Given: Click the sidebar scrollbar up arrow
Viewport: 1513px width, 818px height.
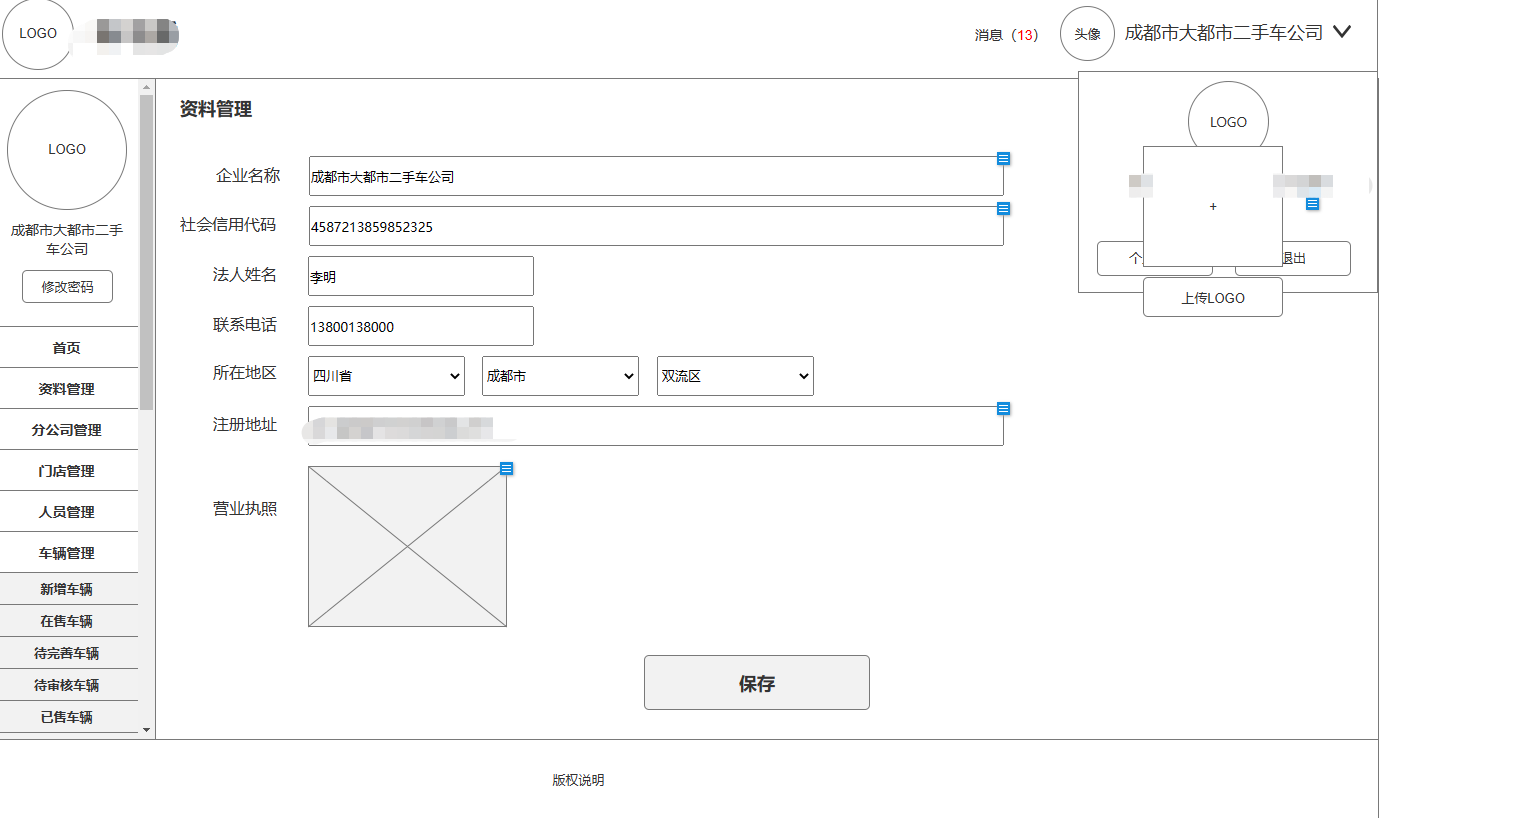Looking at the screenshot, I should click(x=146, y=87).
